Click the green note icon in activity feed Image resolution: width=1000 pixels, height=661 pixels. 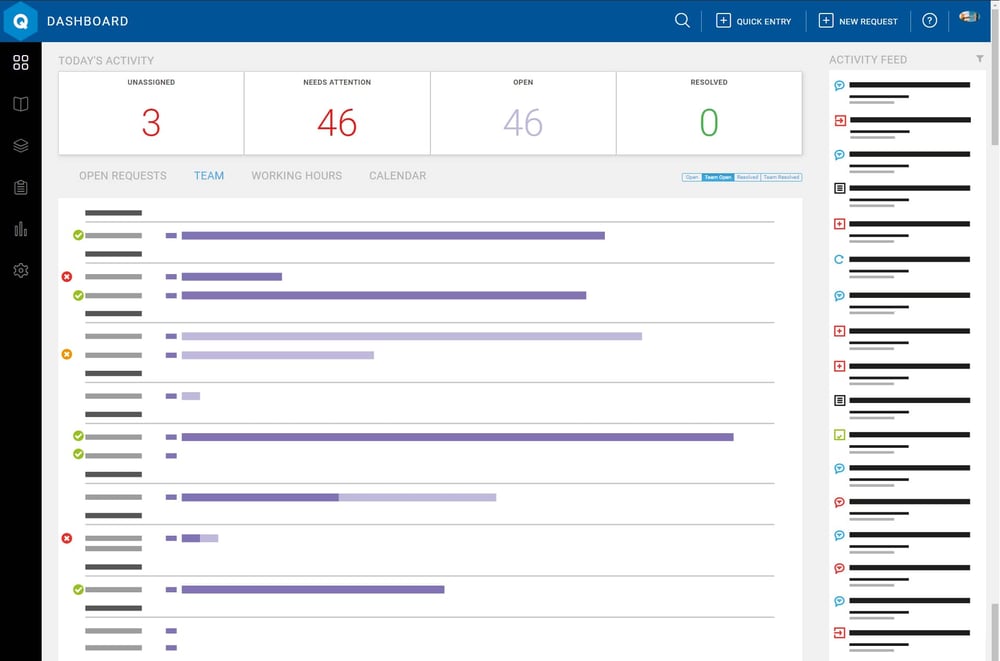(x=839, y=434)
